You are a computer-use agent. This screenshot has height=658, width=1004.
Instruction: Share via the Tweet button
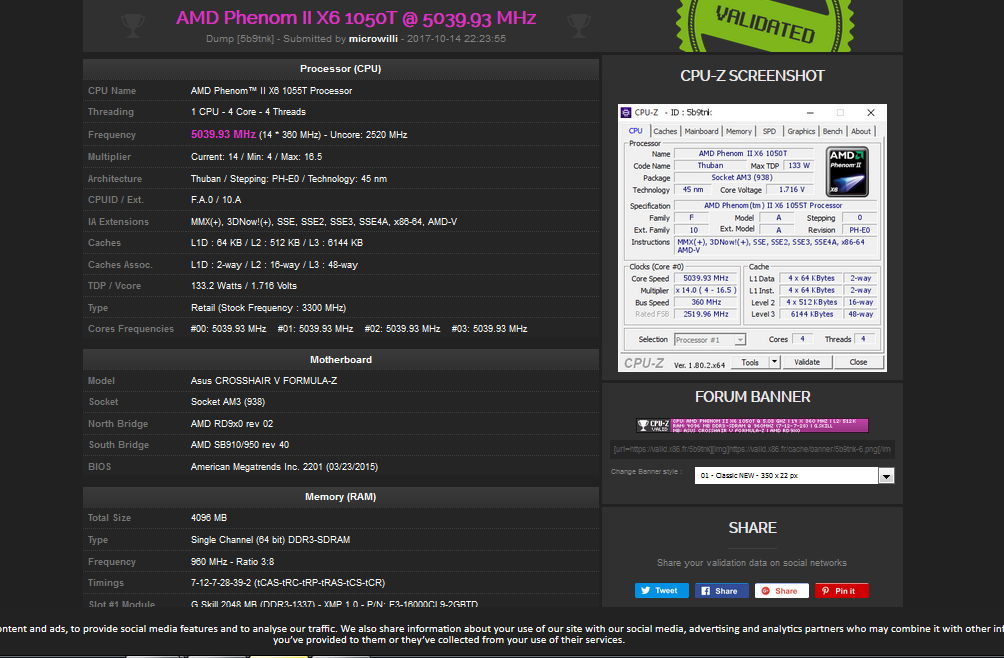pyautogui.click(x=661, y=591)
